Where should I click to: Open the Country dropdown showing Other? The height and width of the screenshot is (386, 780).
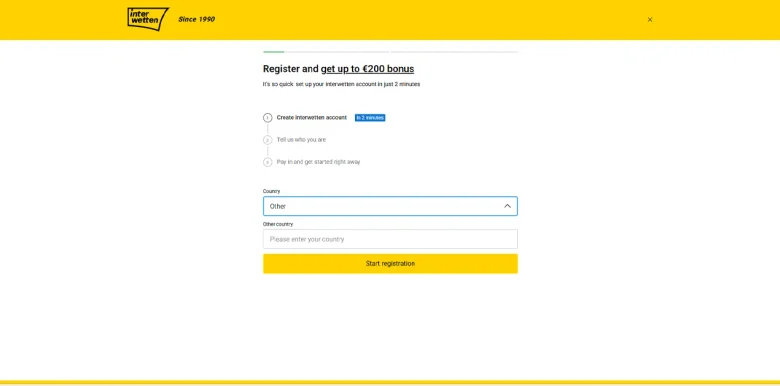click(x=390, y=206)
